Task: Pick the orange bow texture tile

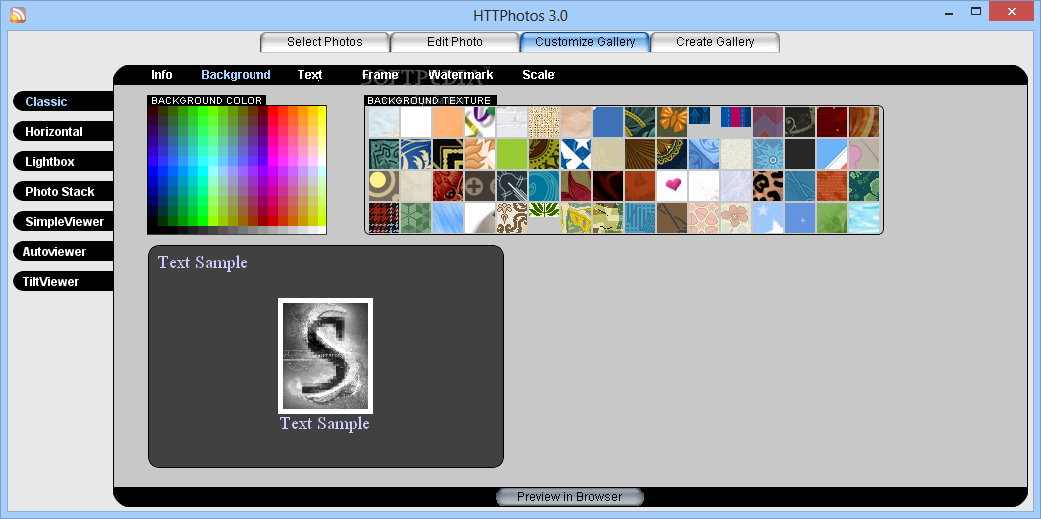Action: point(673,122)
